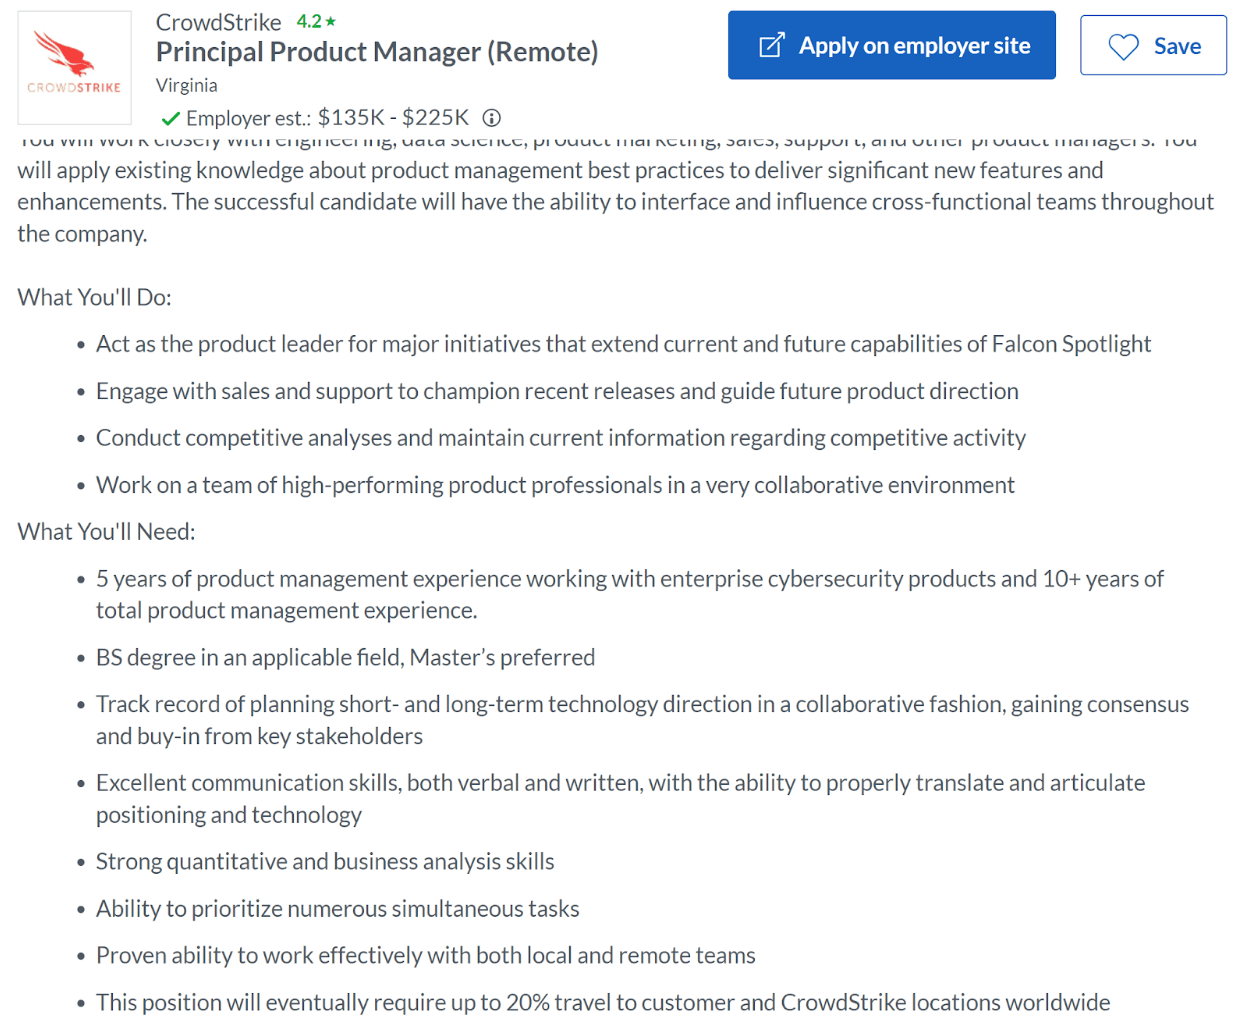
Task: Open the info icon next to the salary estimate
Action: click(492, 117)
